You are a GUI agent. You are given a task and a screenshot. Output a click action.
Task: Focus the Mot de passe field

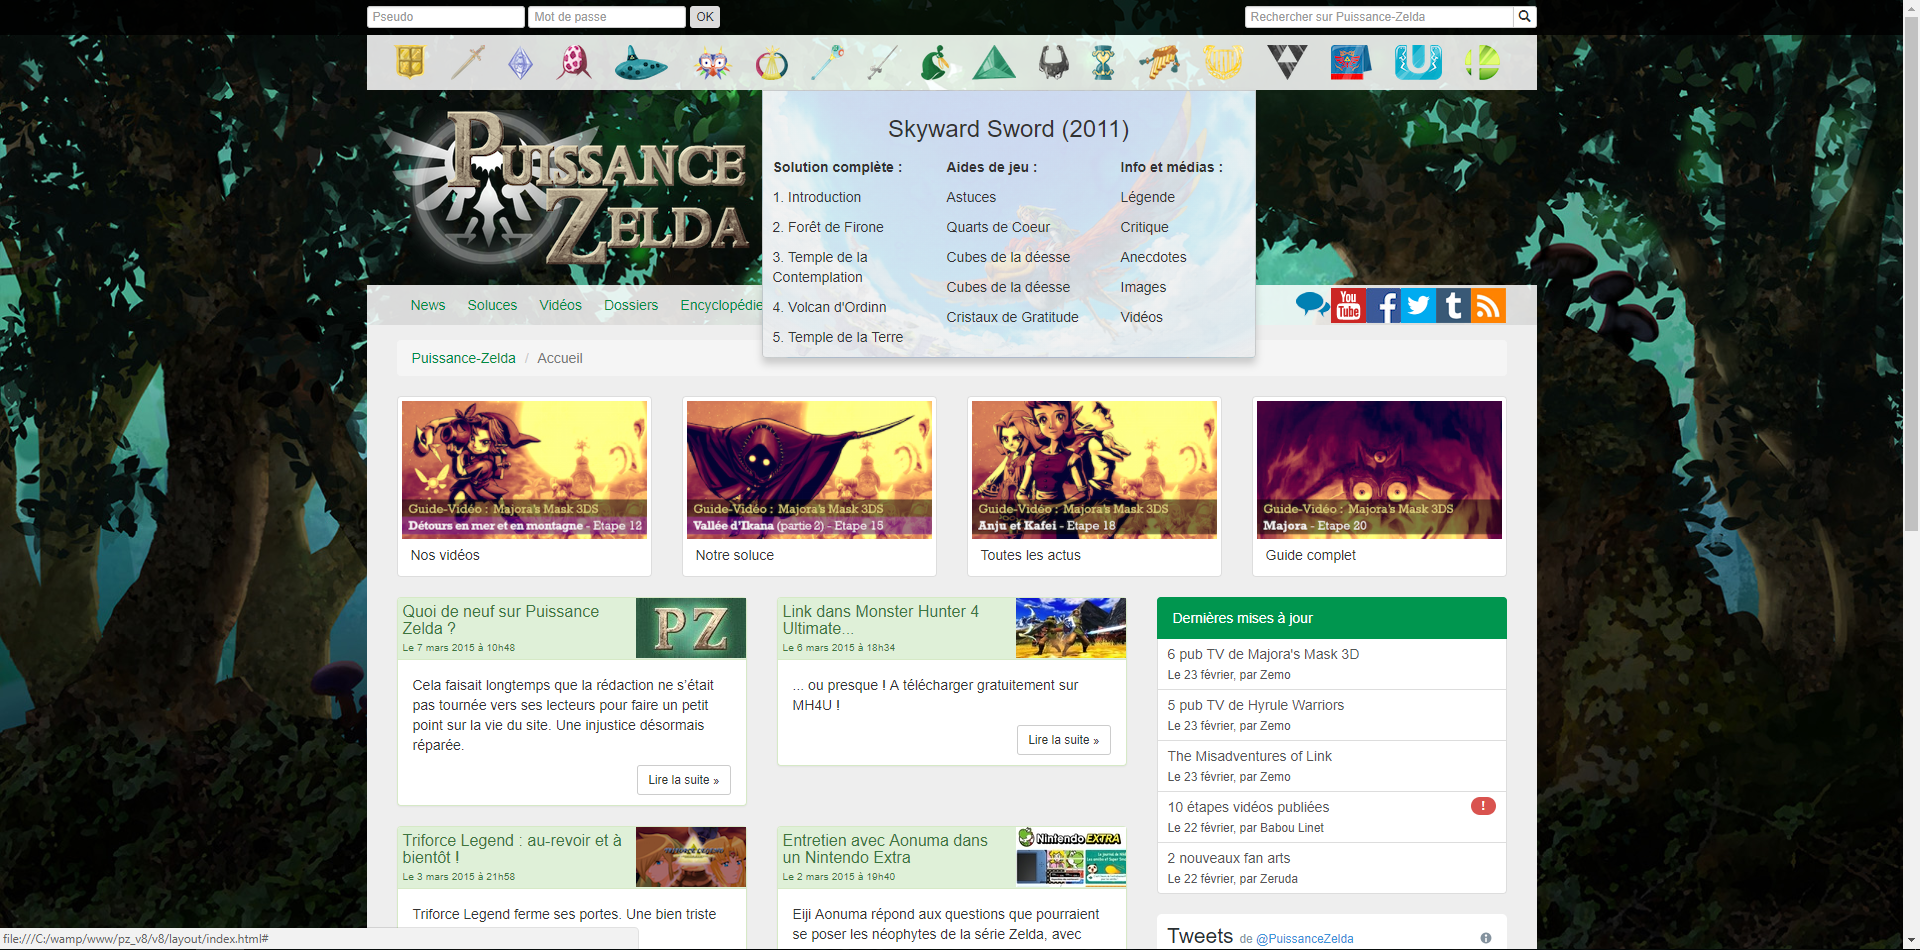(x=607, y=17)
